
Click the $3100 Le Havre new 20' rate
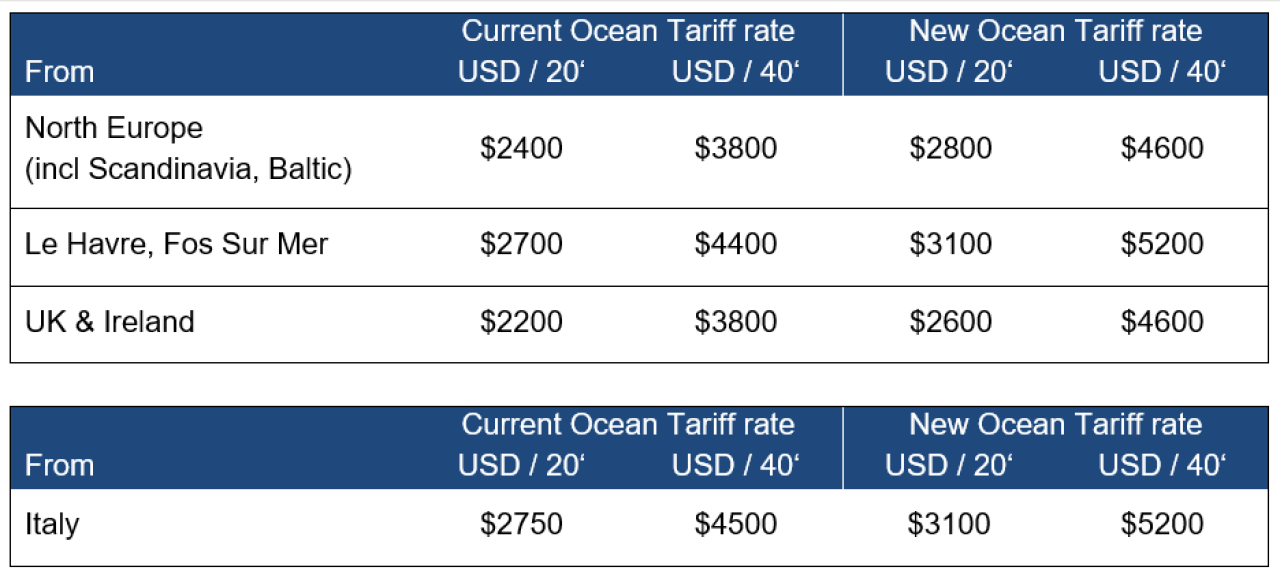point(950,244)
